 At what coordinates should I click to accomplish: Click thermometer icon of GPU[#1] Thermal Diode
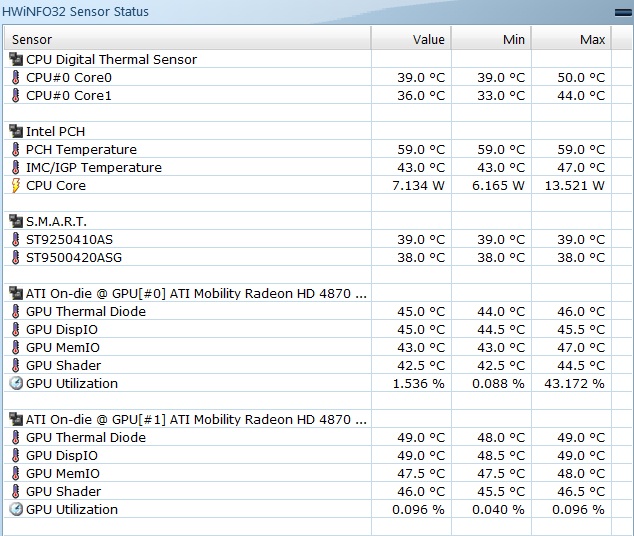15,437
